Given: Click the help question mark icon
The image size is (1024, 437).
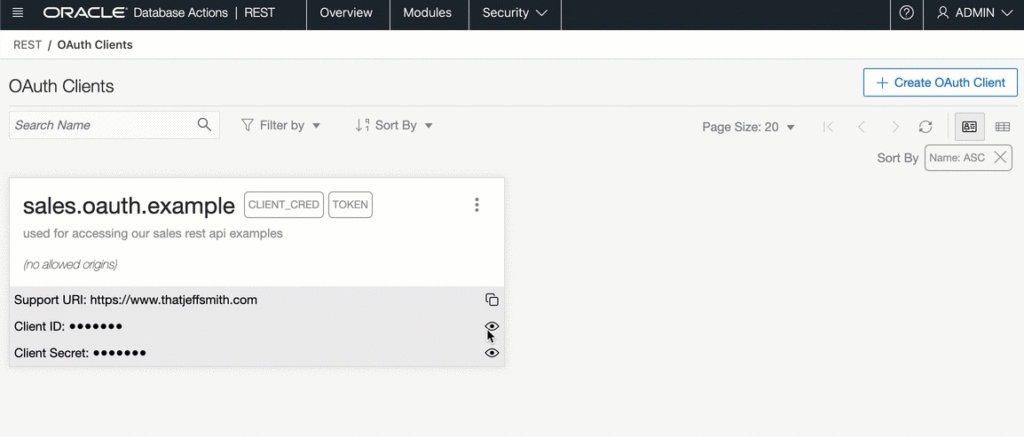Looking at the screenshot, I should tap(906, 14).
